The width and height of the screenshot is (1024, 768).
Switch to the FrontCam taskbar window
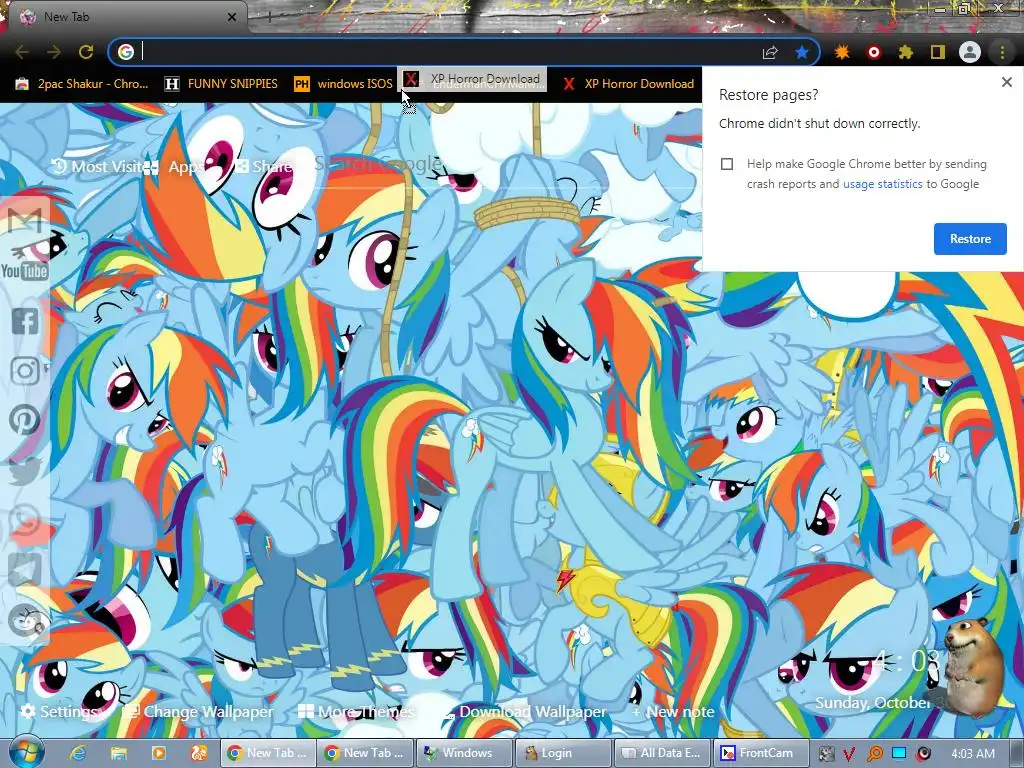(x=760, y=753)
